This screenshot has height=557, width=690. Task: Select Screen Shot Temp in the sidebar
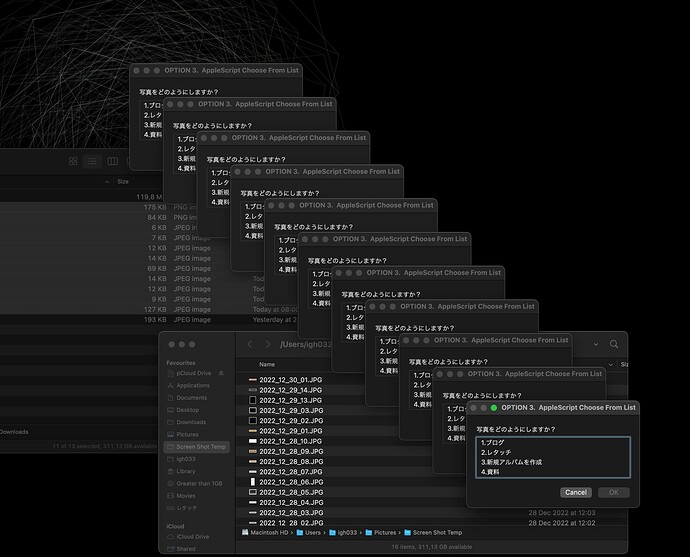point(197,447)
